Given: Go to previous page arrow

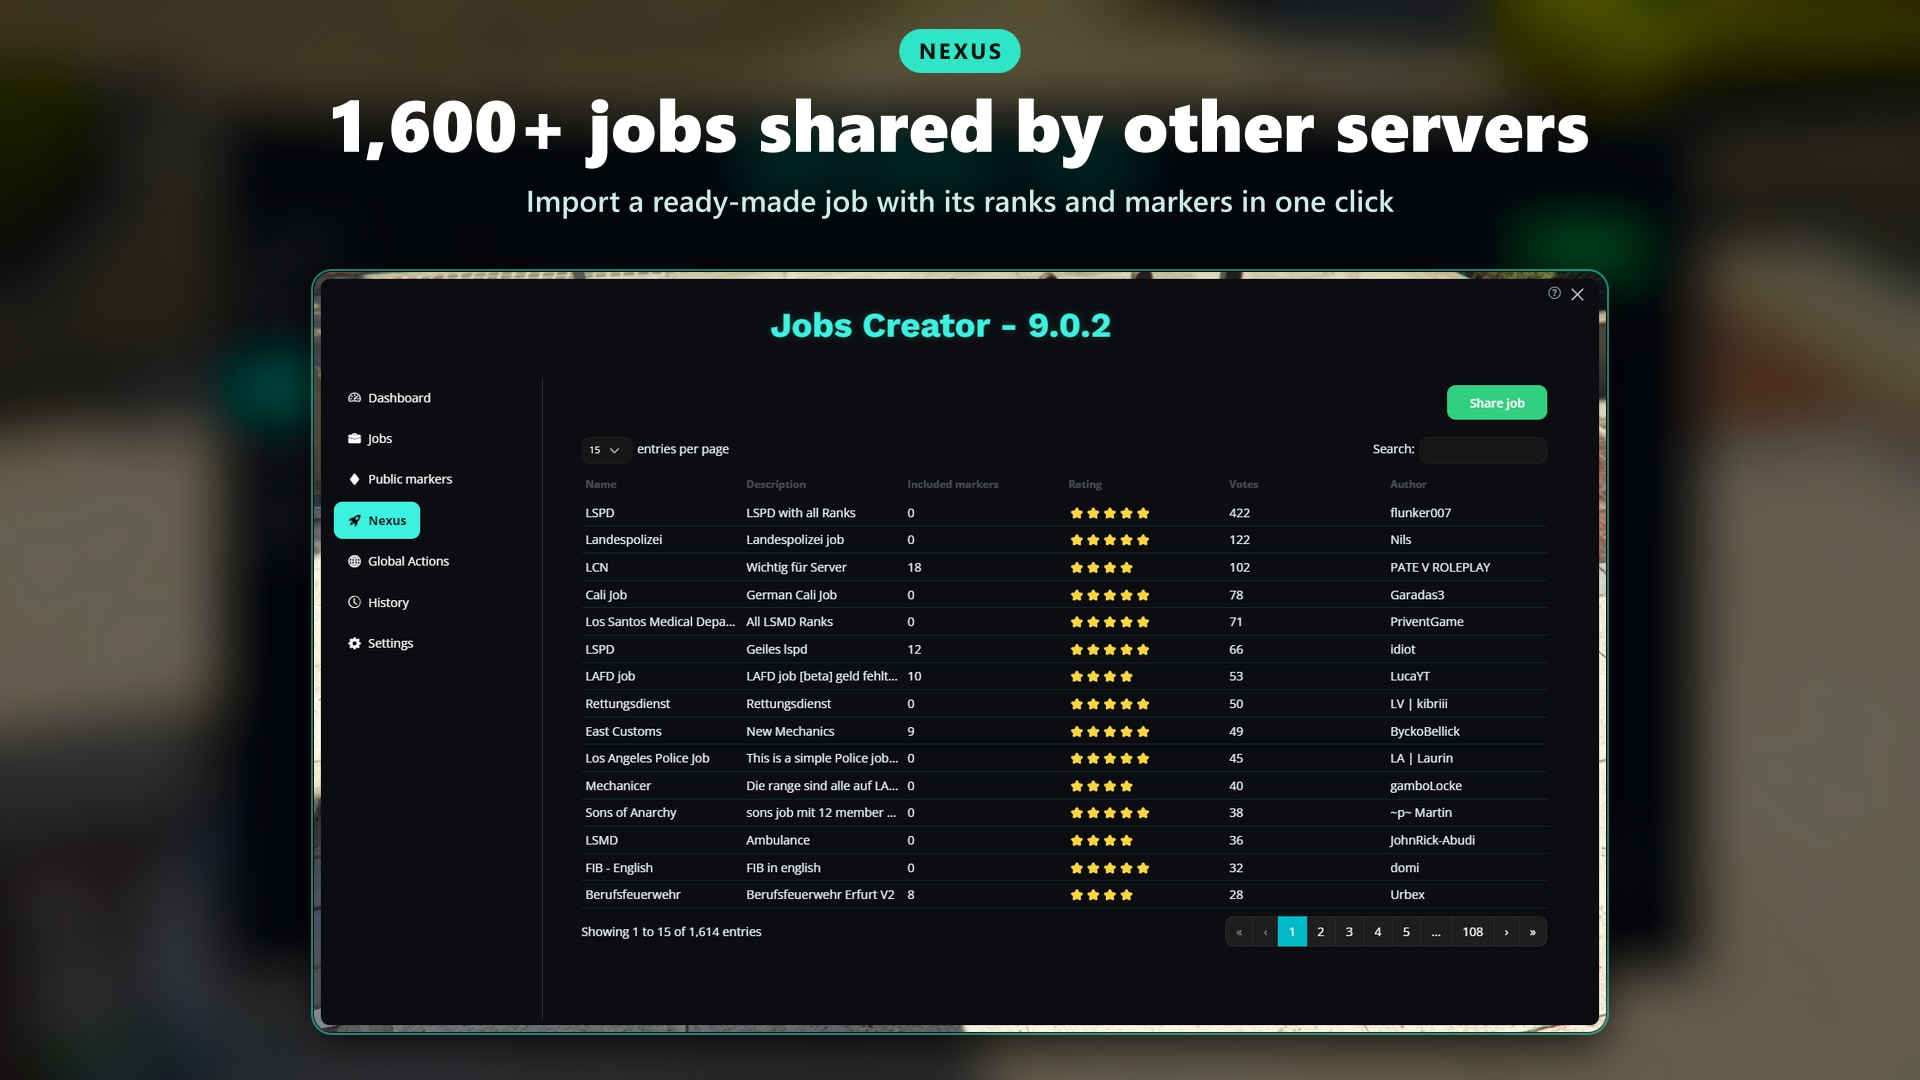Looking at the screenshot, I should point(1265,932).
